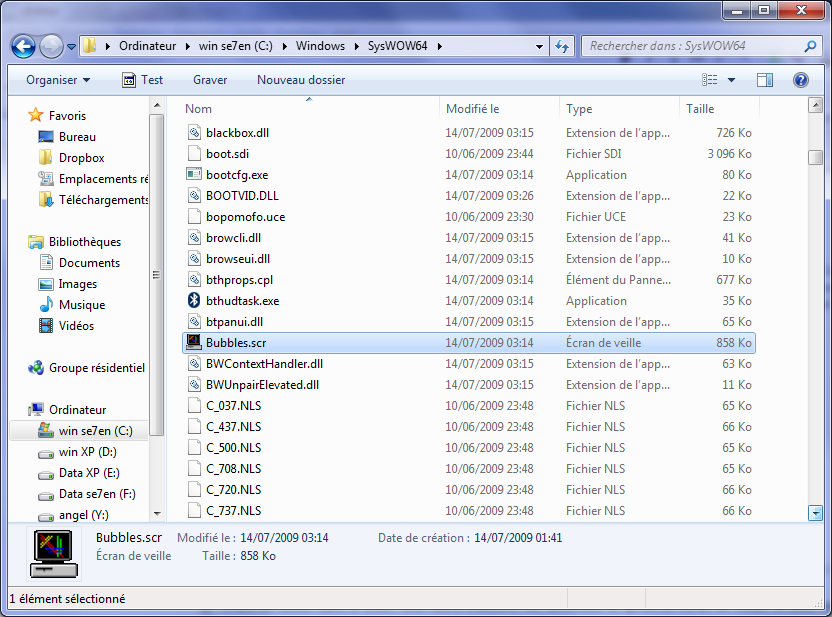Open the Organiser dropdown menu
Viewport: 832px width, 617px height.
point(58,80)
